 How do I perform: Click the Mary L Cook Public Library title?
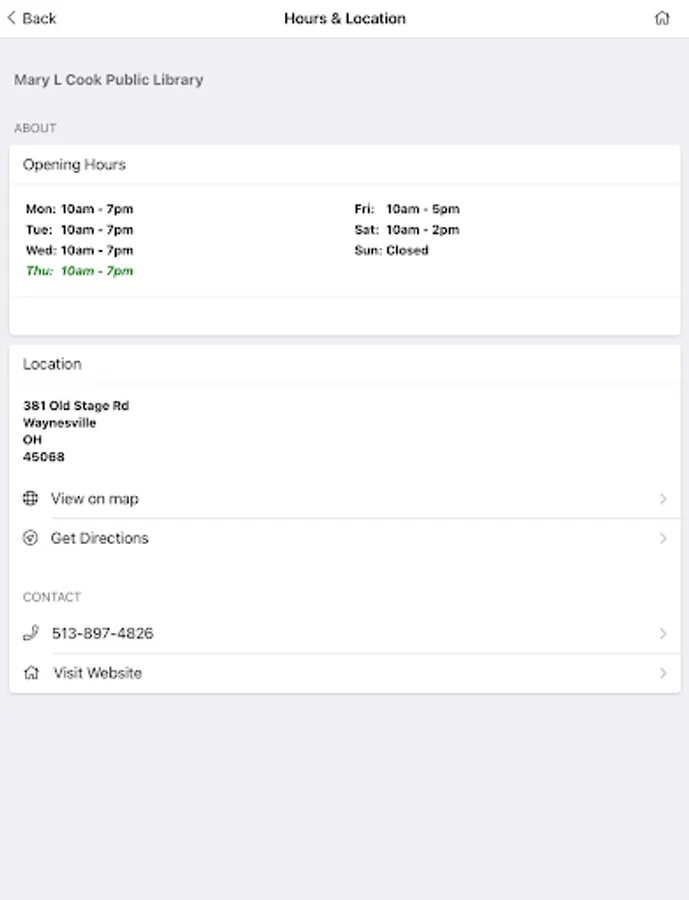click(108, 80)
